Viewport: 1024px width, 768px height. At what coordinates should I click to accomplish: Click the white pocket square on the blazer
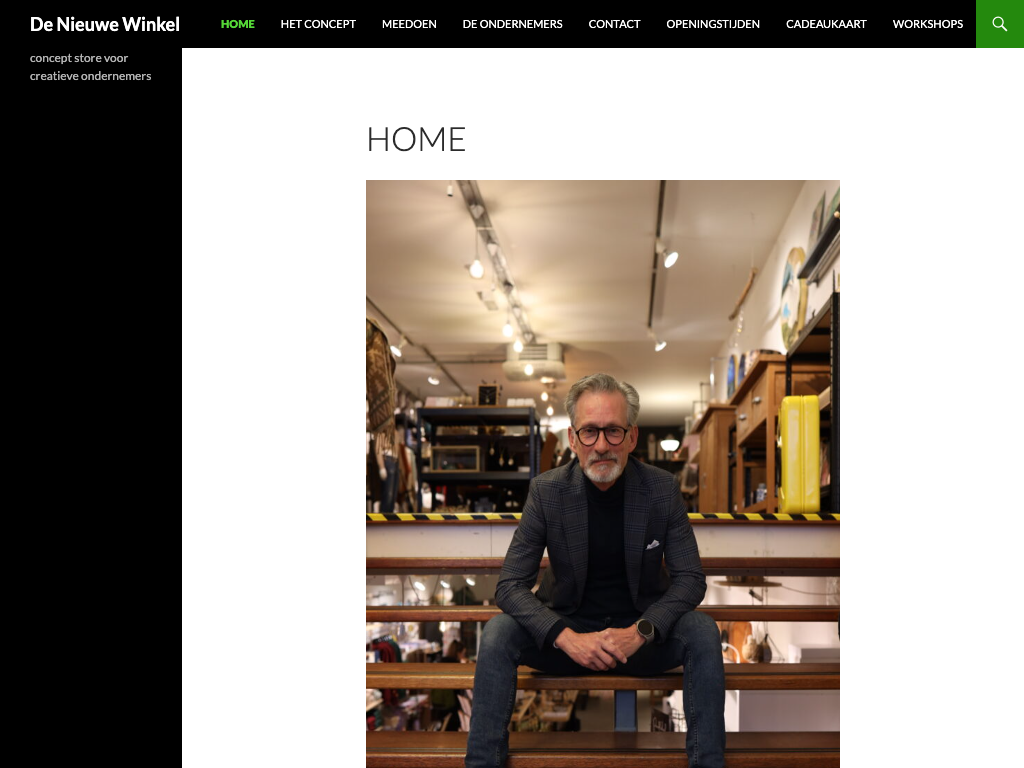(652, 545)
